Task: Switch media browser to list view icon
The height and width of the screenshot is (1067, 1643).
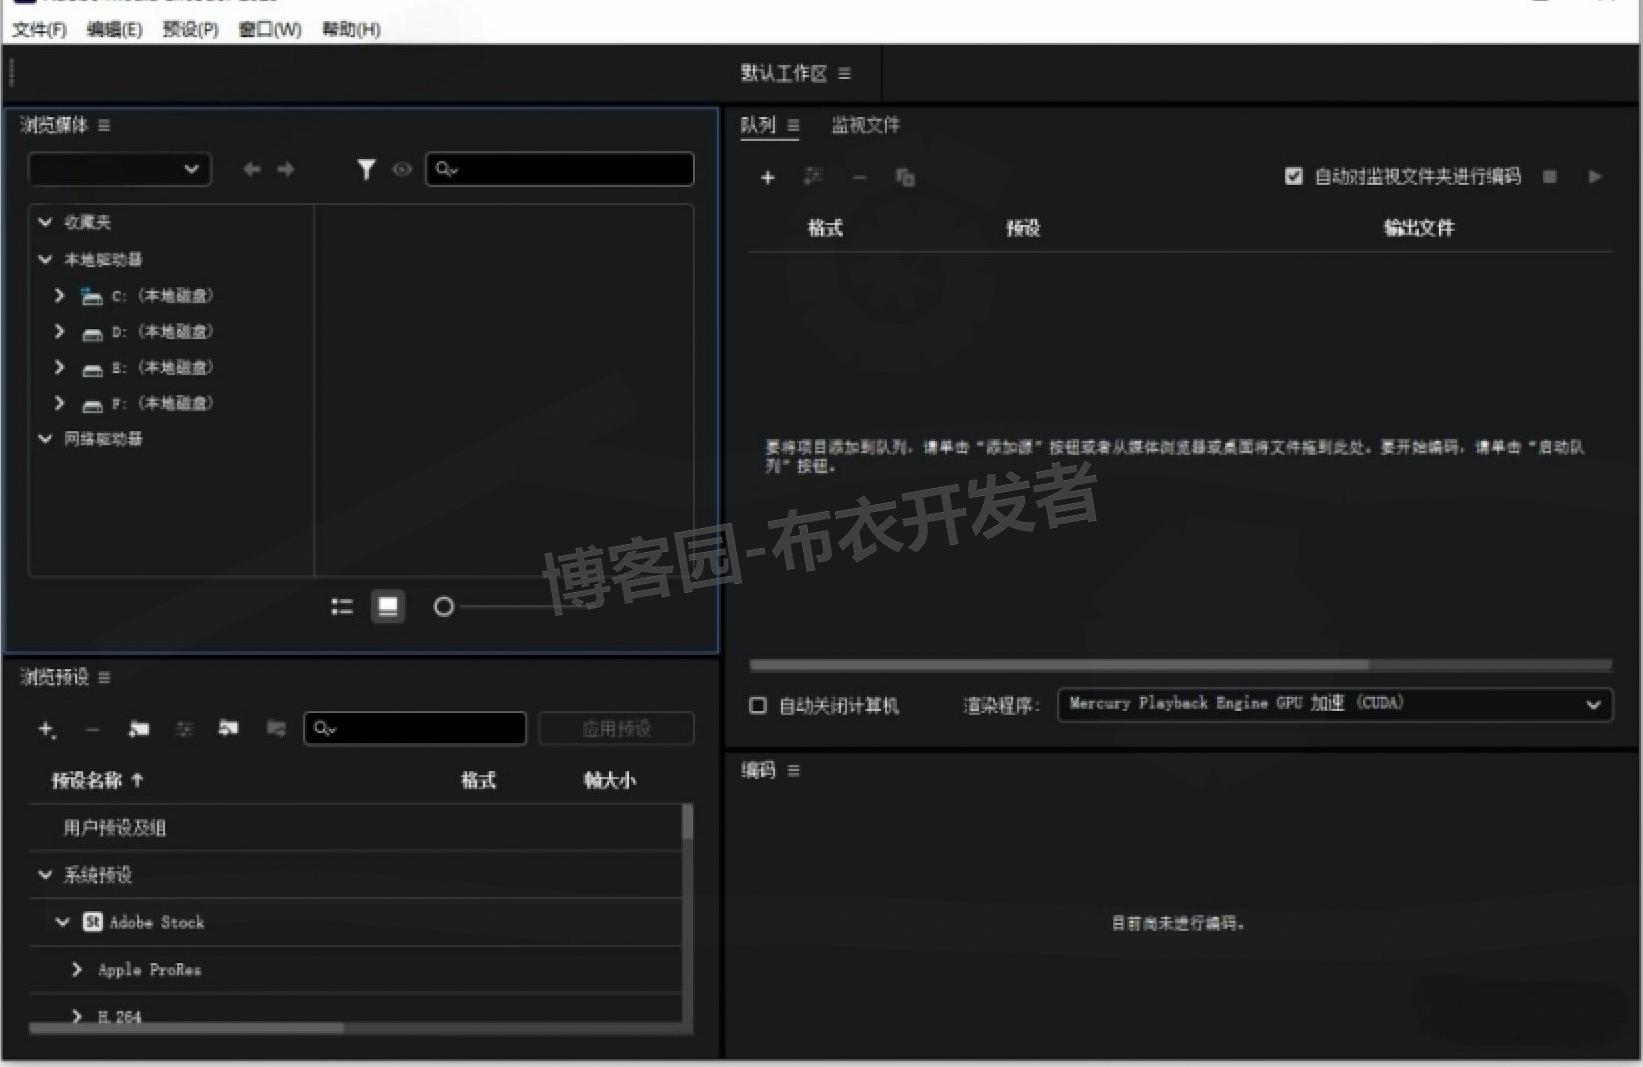Action: (341, 606)
